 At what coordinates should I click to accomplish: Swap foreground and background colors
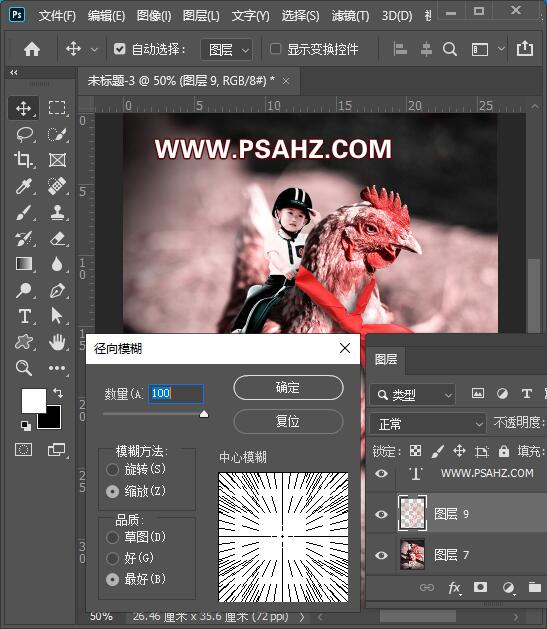click(x=58, y=392)
